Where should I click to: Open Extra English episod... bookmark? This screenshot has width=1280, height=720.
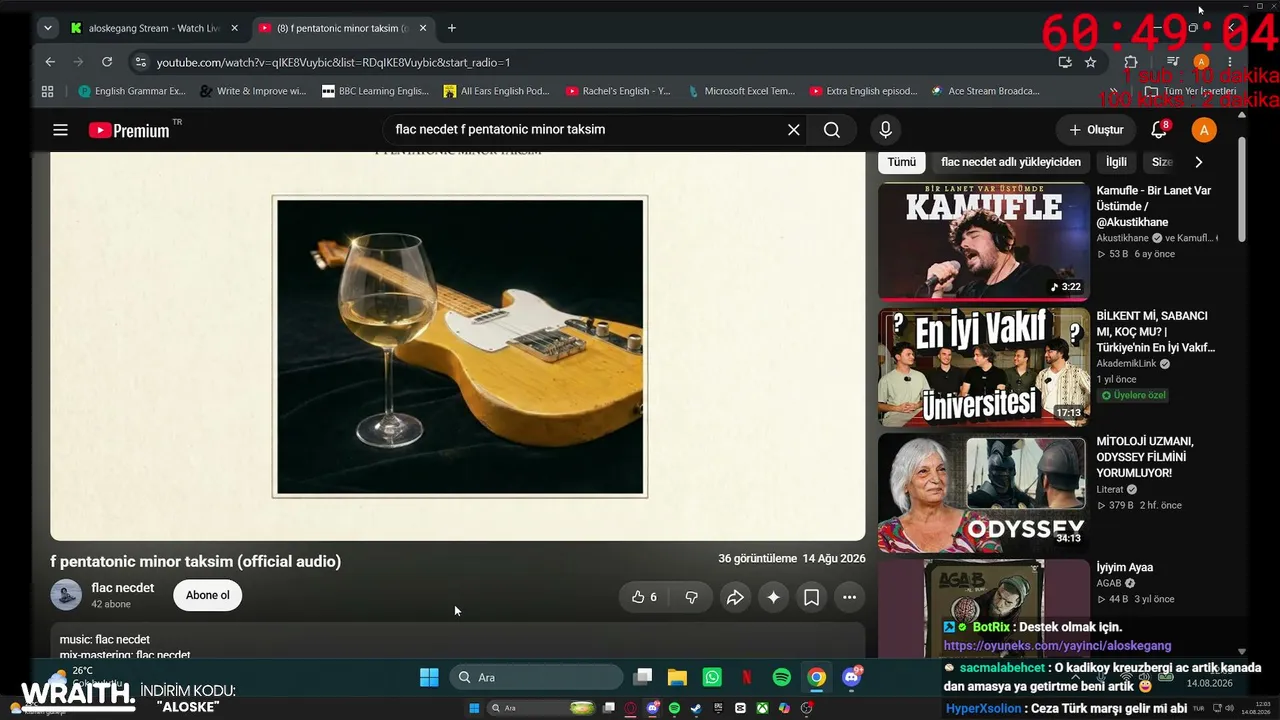[864, 91]
